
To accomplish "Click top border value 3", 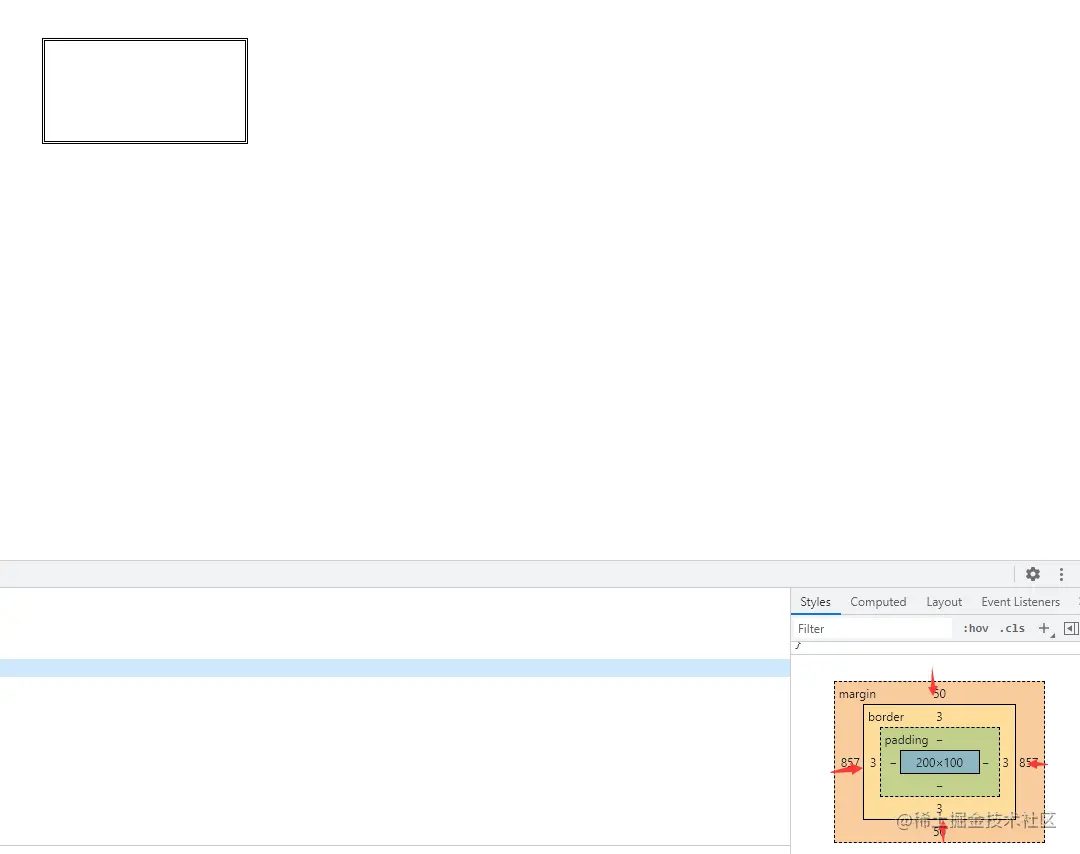I will (x=939, y=717).
